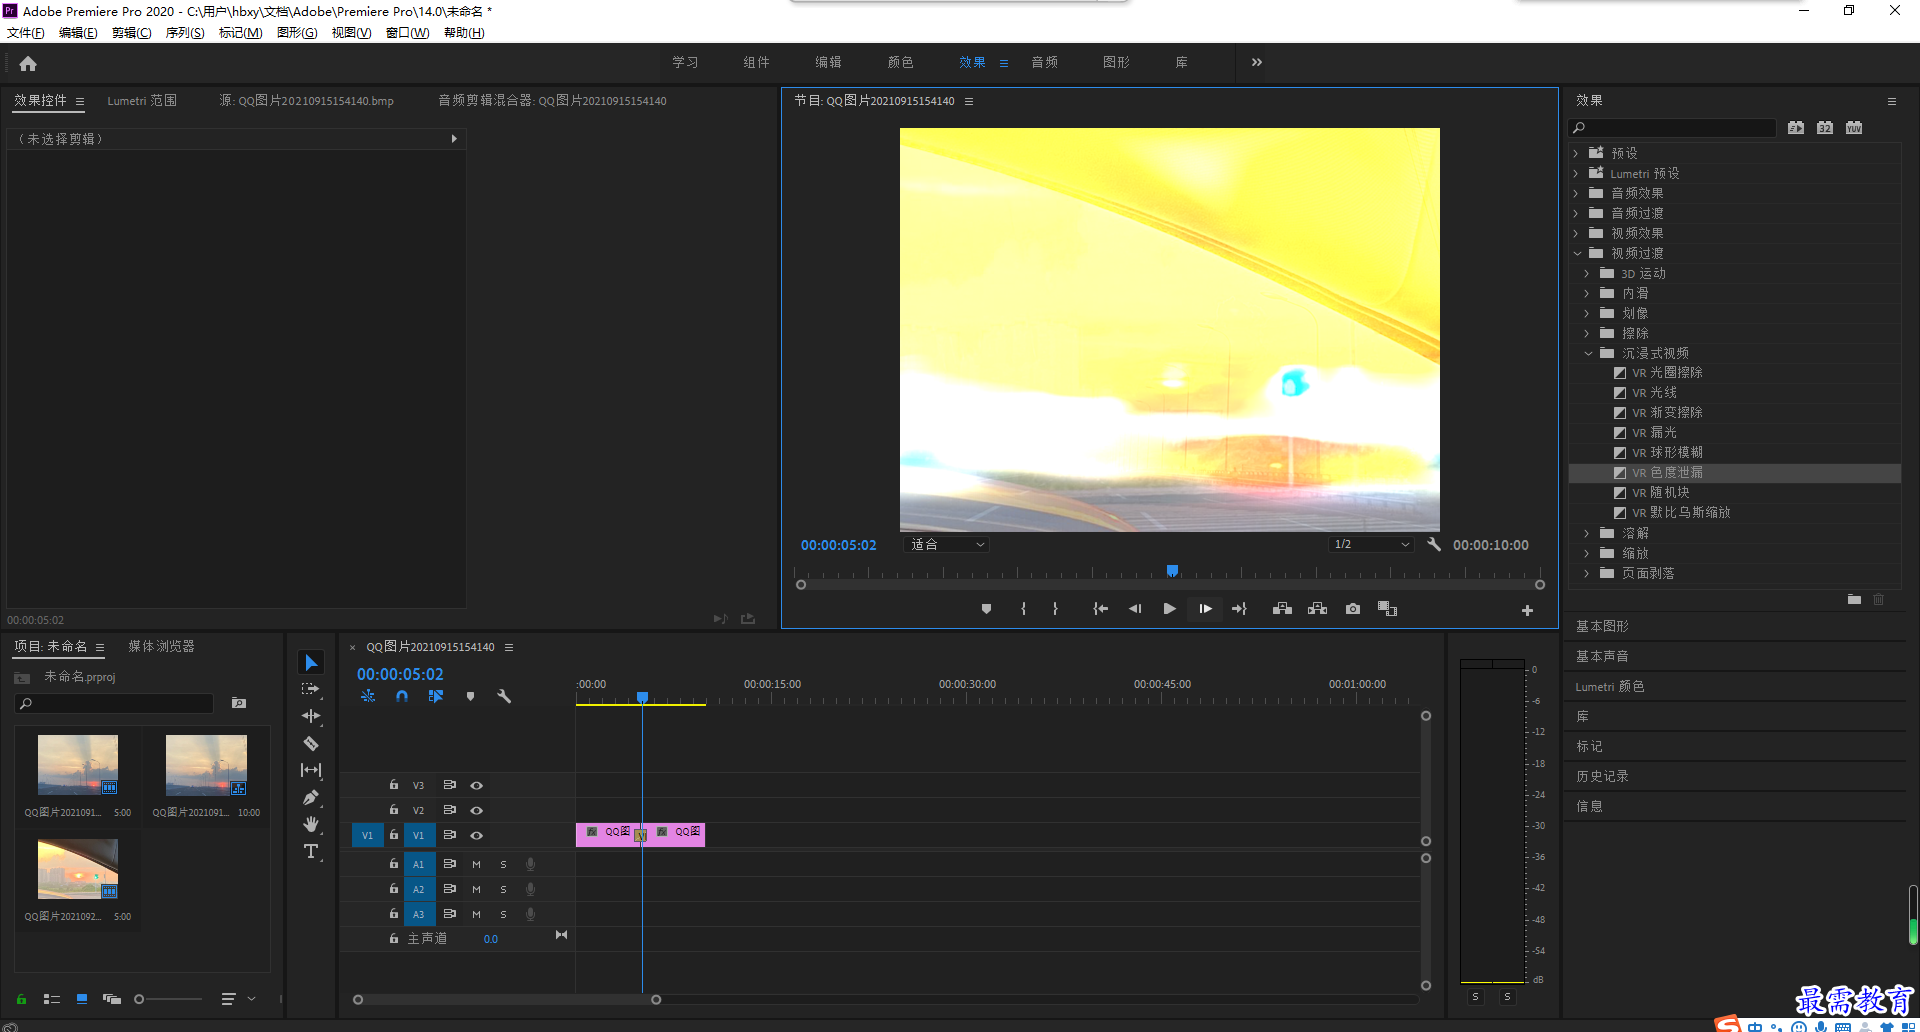
Task: Open the 基本图形 panel
Action: (x=1602, y=626)
